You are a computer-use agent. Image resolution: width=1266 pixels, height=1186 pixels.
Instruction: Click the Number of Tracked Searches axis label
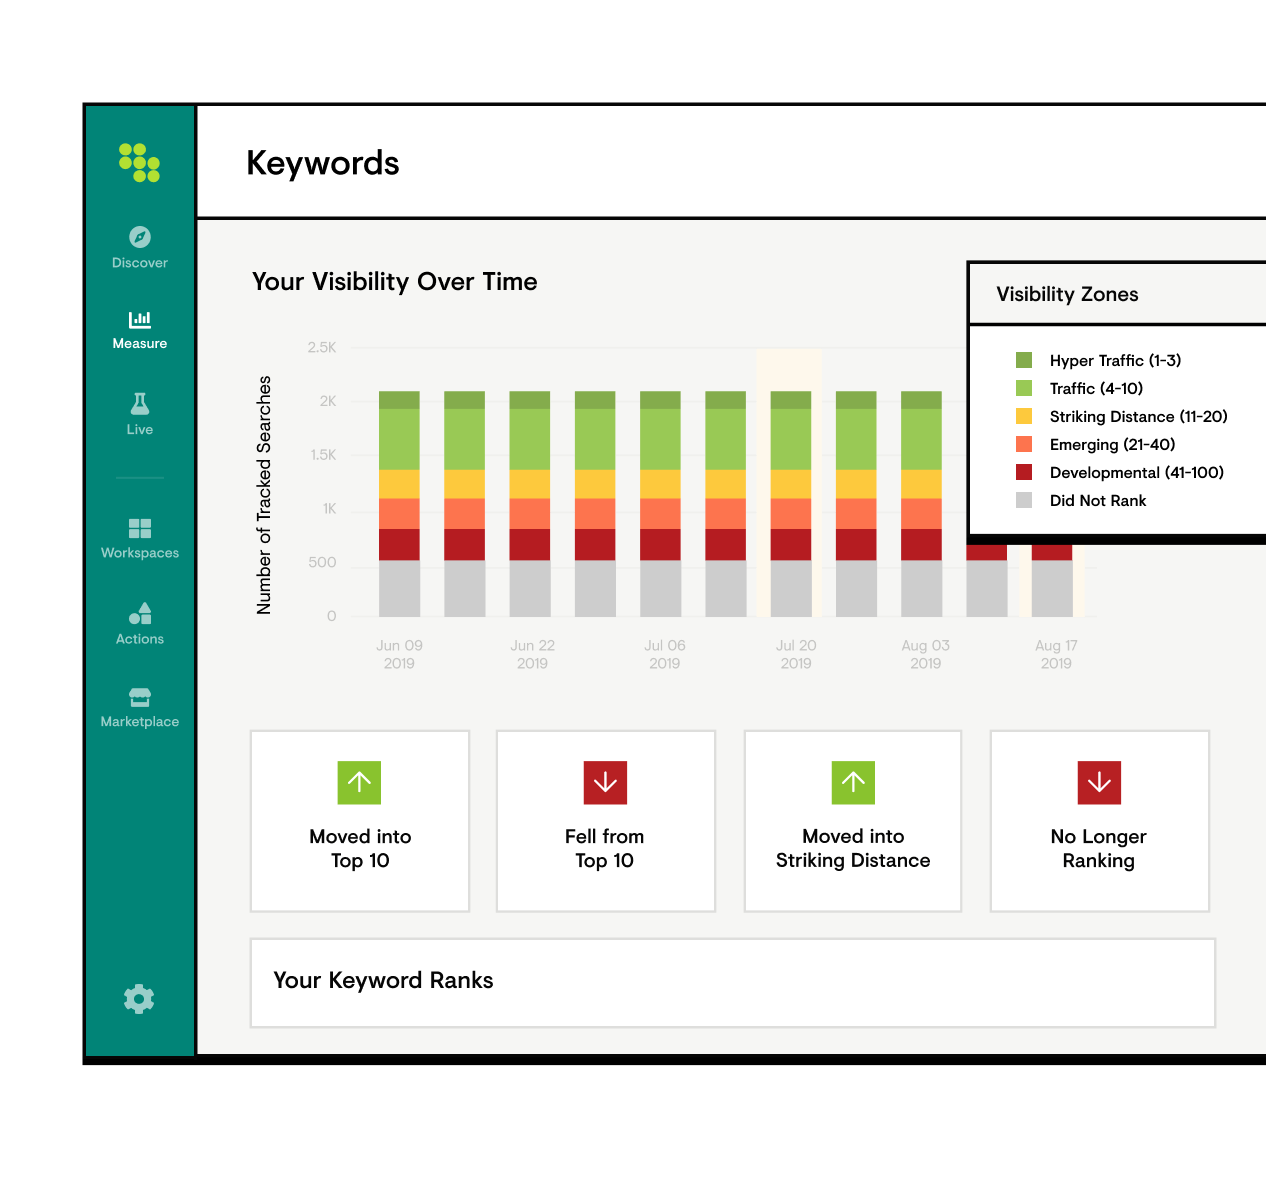pos(264,495)
